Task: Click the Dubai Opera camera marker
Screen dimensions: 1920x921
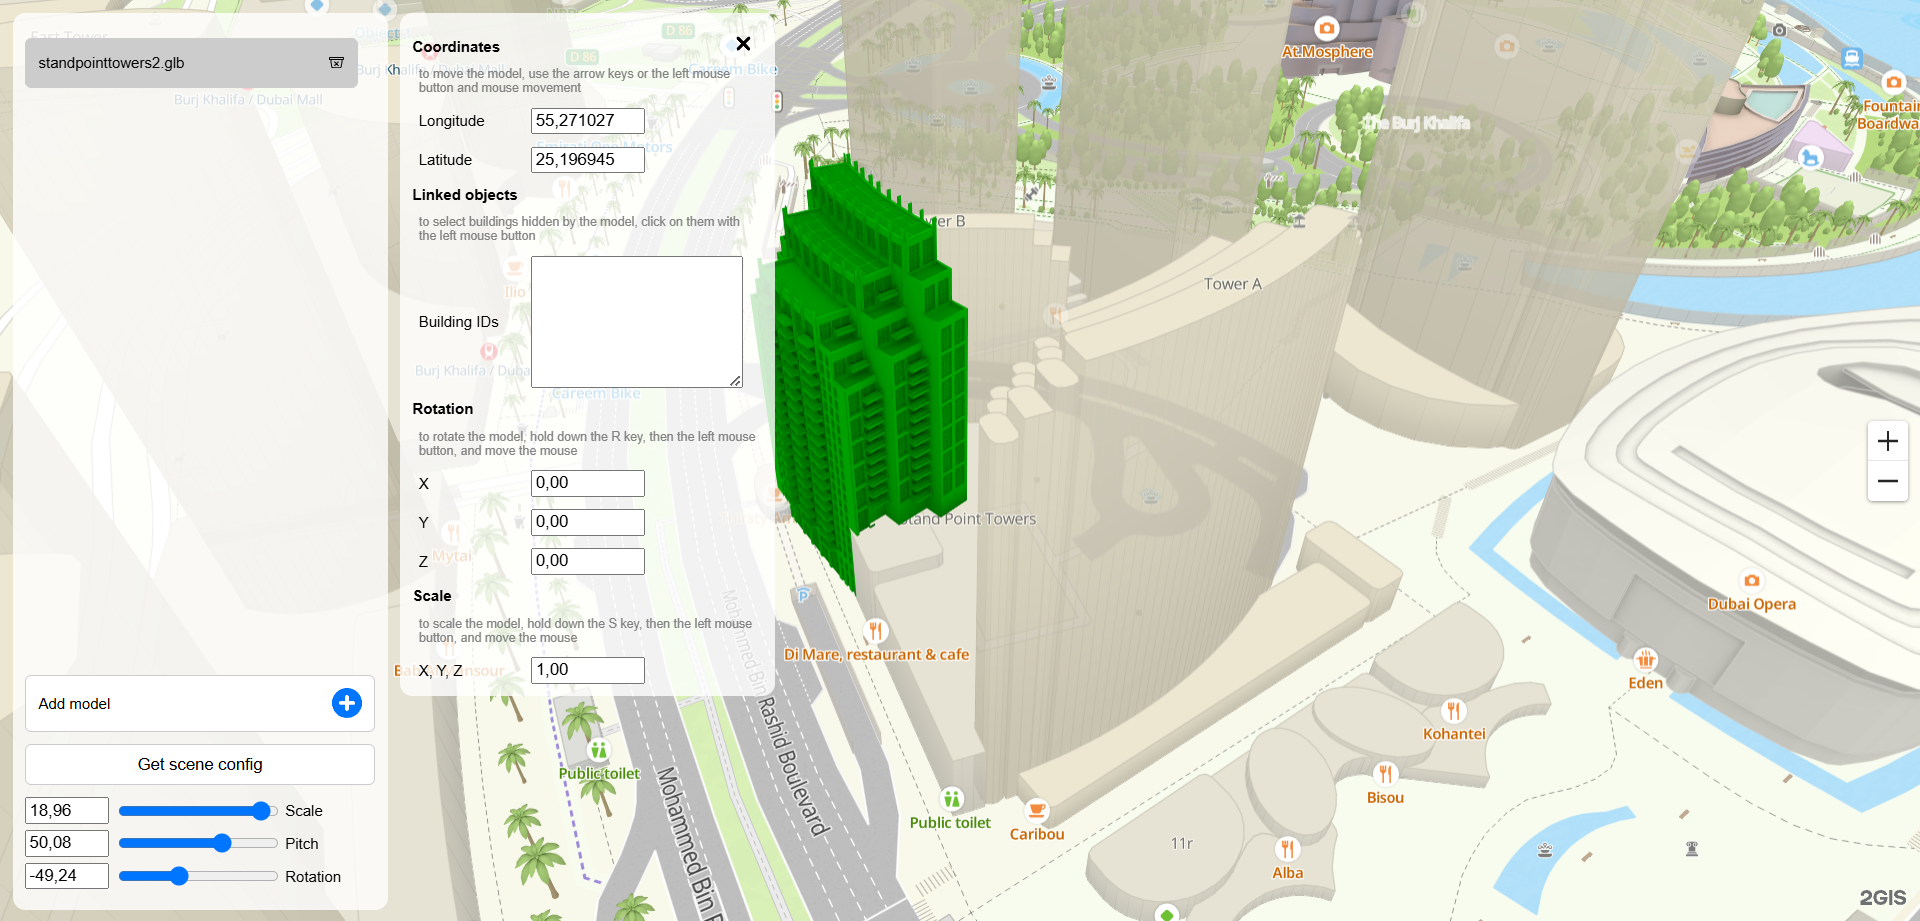Action: click(1751, 581)
